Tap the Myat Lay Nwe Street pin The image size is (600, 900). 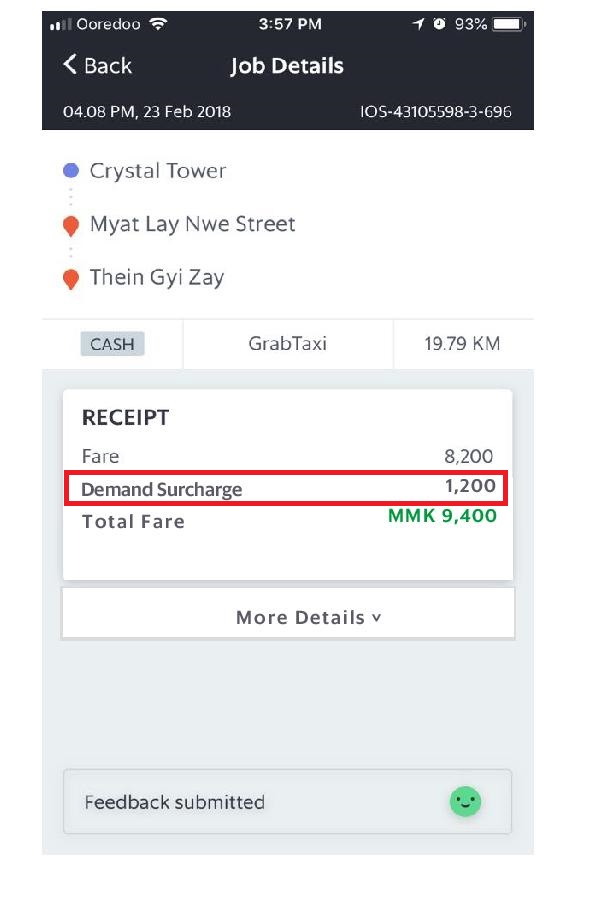(71, 226)
